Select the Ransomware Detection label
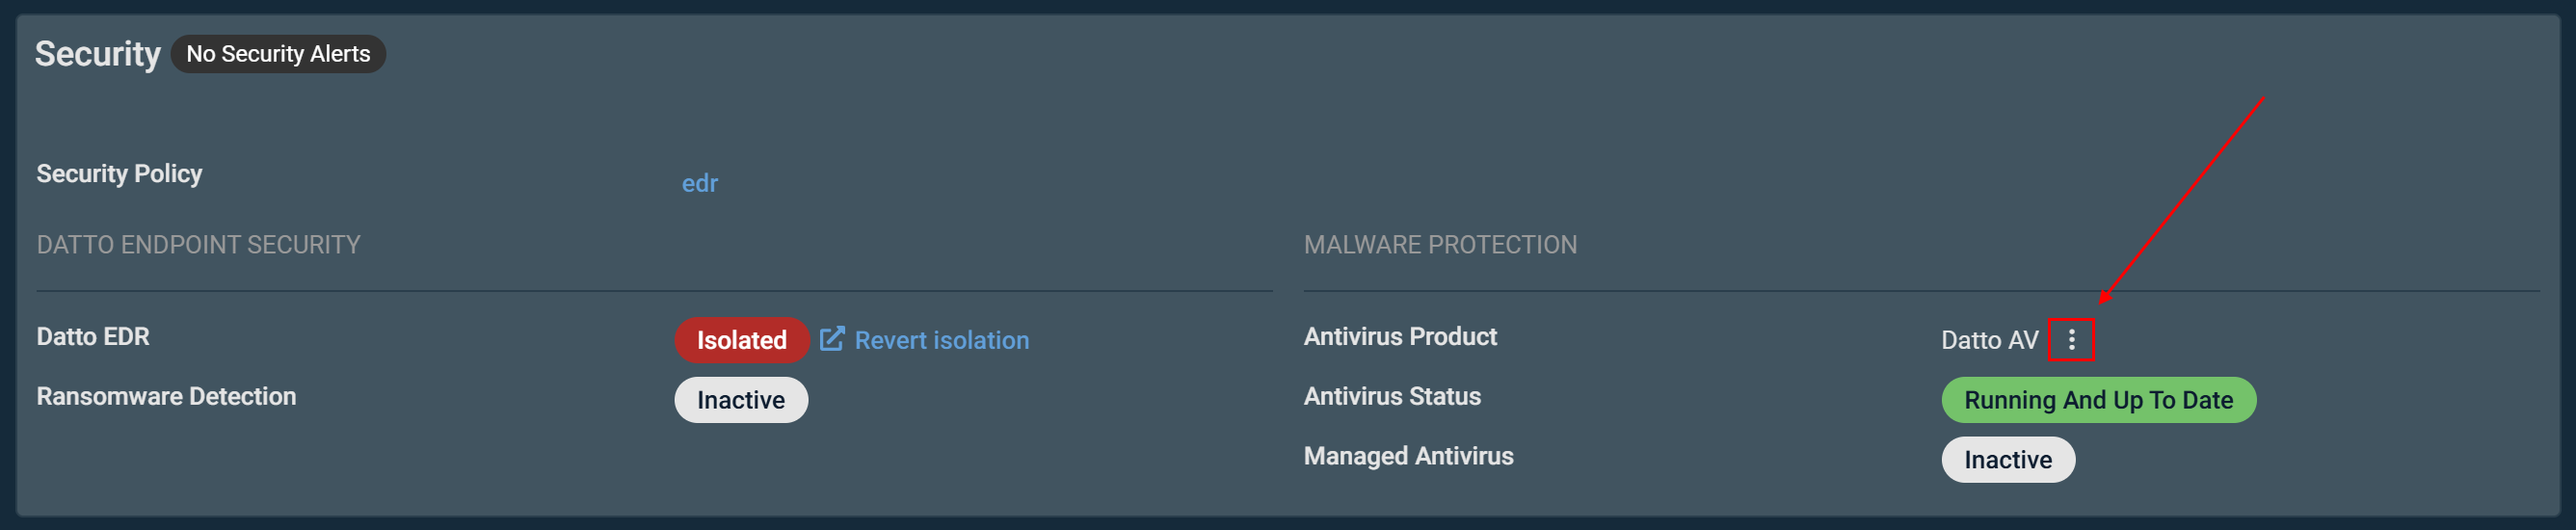The image size is (2576, 530). coord(166,397)
